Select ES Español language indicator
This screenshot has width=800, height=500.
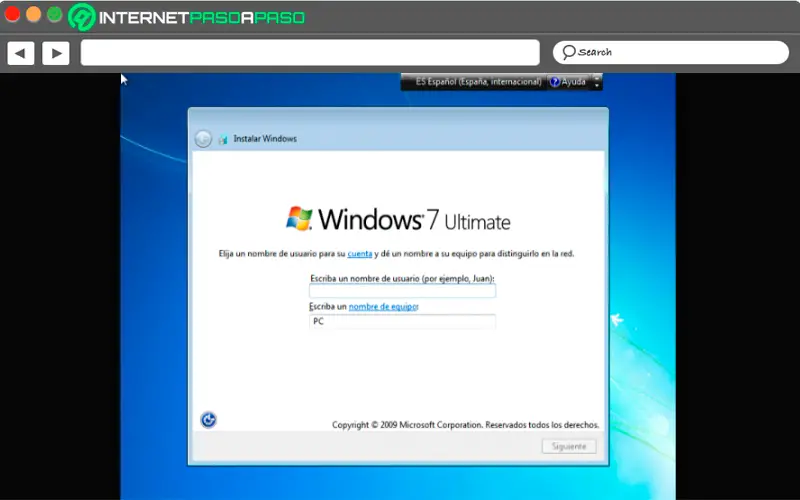478,82
